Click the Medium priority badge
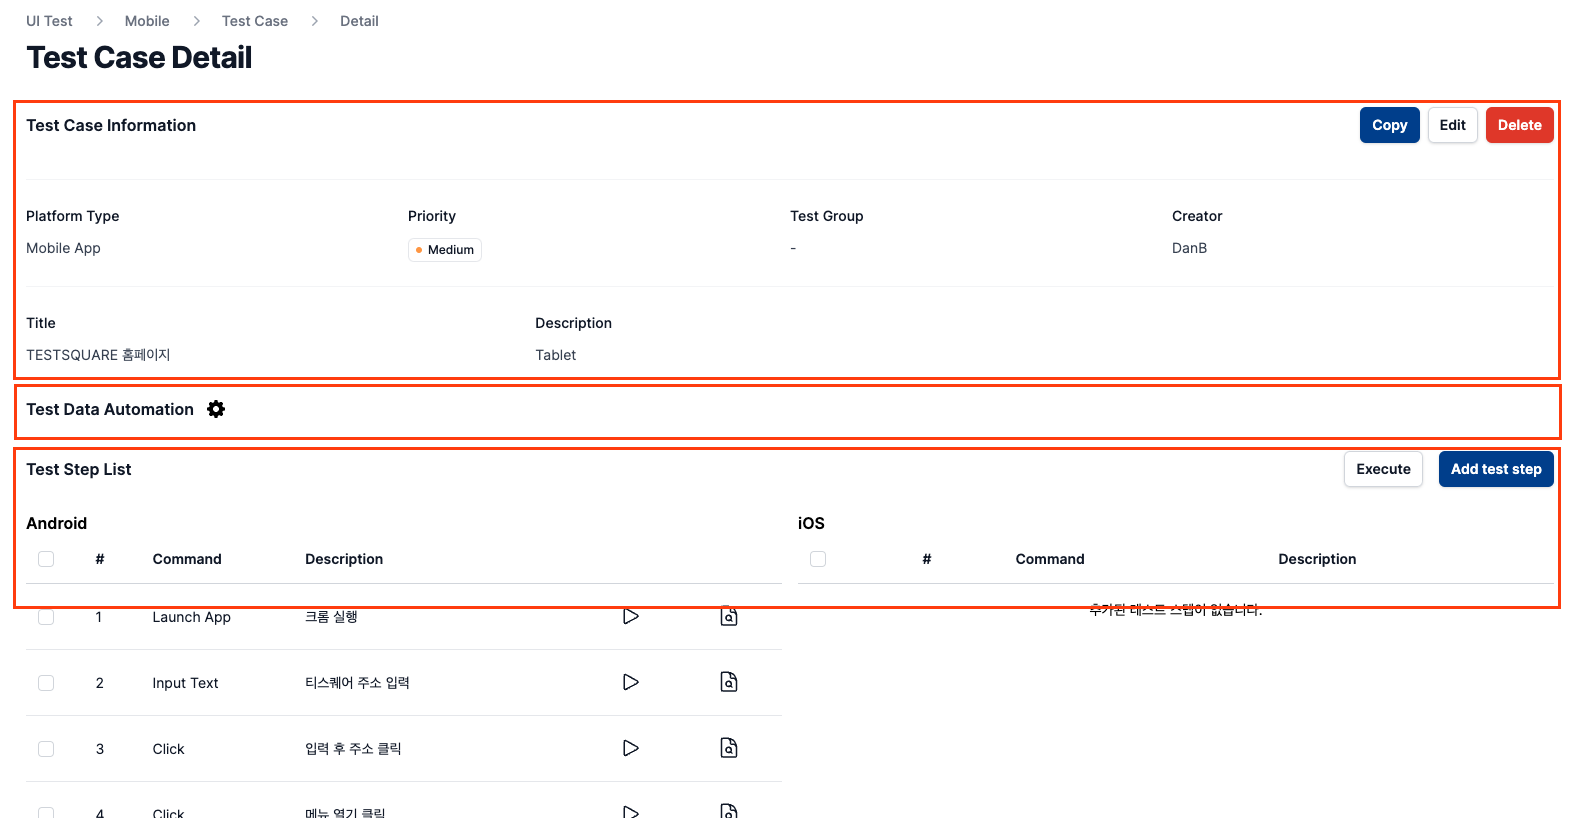 coord(445,250)
